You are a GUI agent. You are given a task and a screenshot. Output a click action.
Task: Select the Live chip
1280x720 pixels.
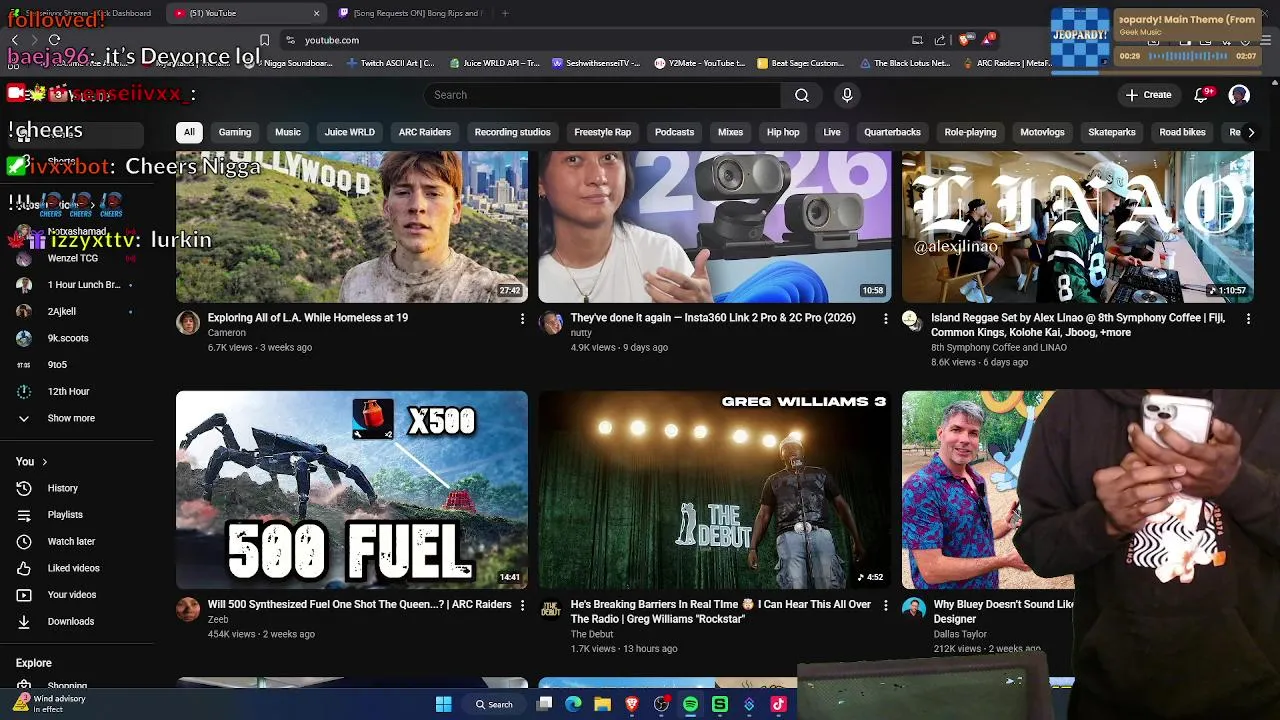pos(832,132)
